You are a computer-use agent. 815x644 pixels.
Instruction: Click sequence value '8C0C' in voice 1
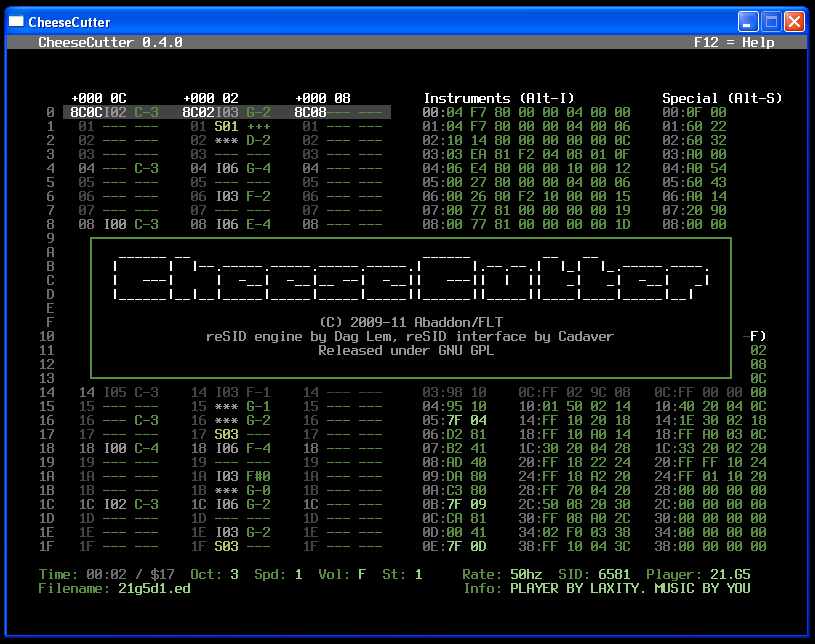pos(86,112)
